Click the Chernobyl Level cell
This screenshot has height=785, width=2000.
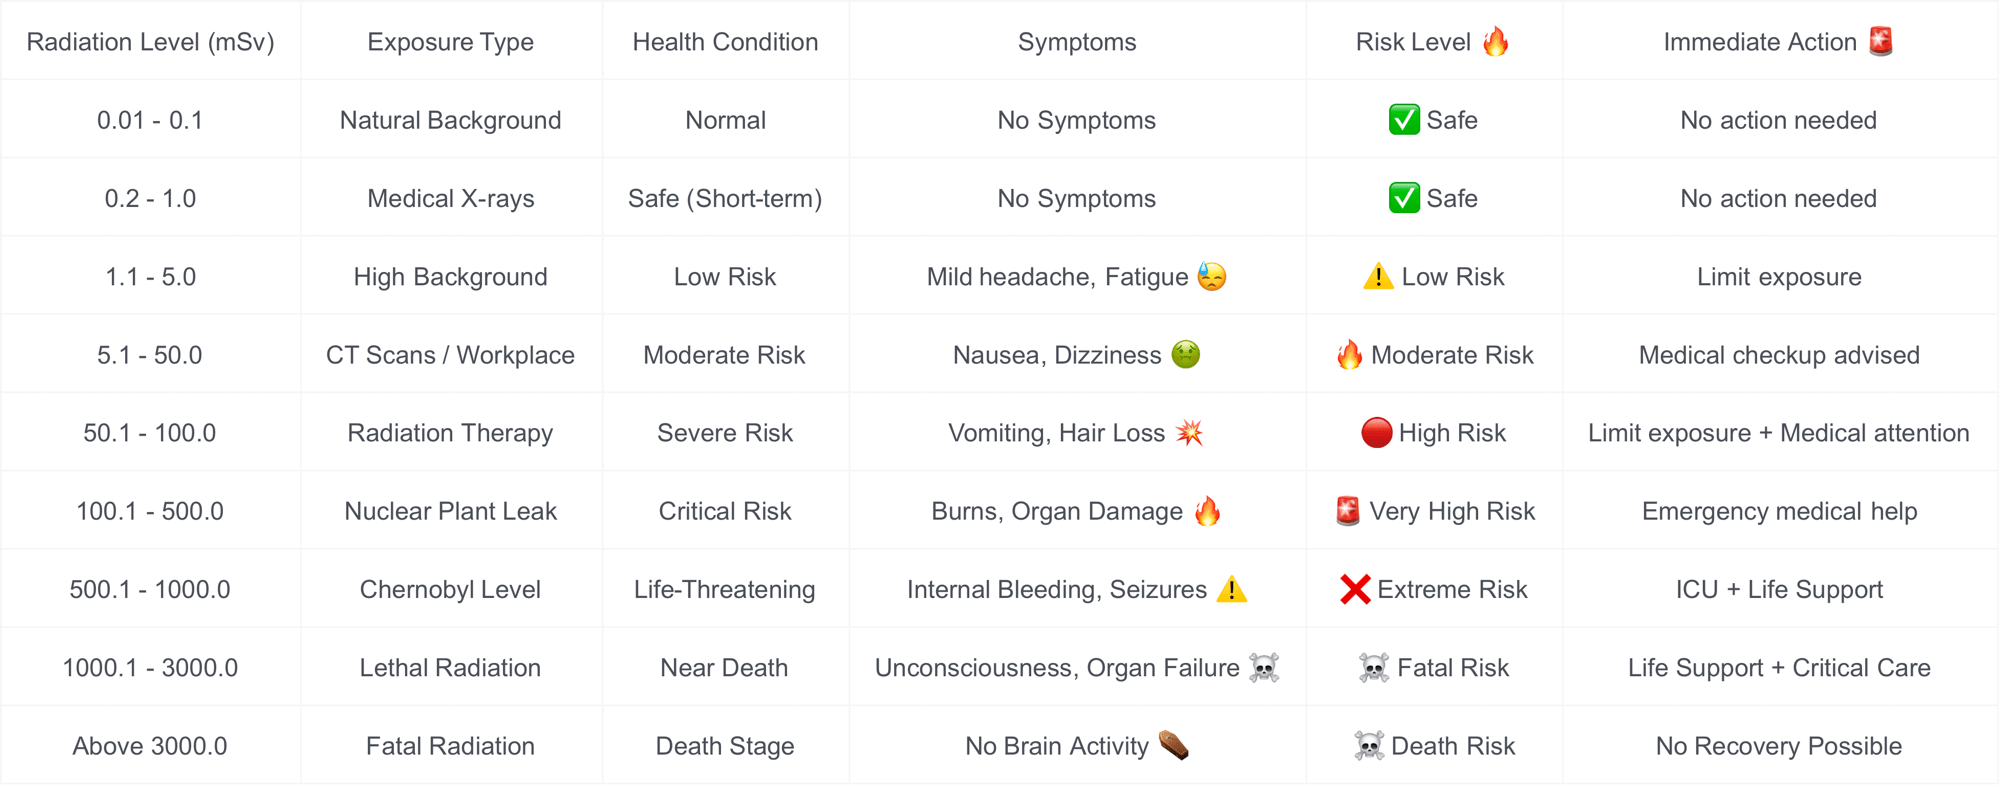coord(450,590)
